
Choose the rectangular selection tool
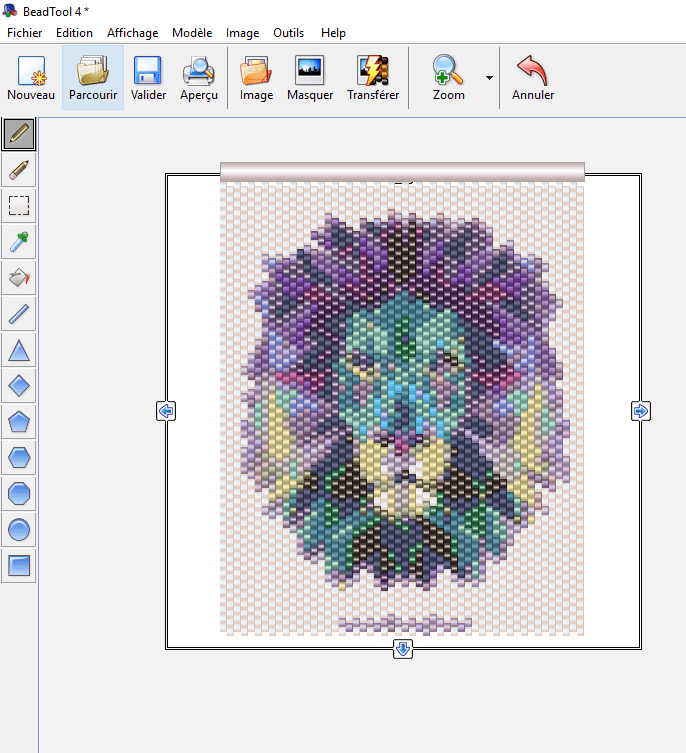point(19,206)
